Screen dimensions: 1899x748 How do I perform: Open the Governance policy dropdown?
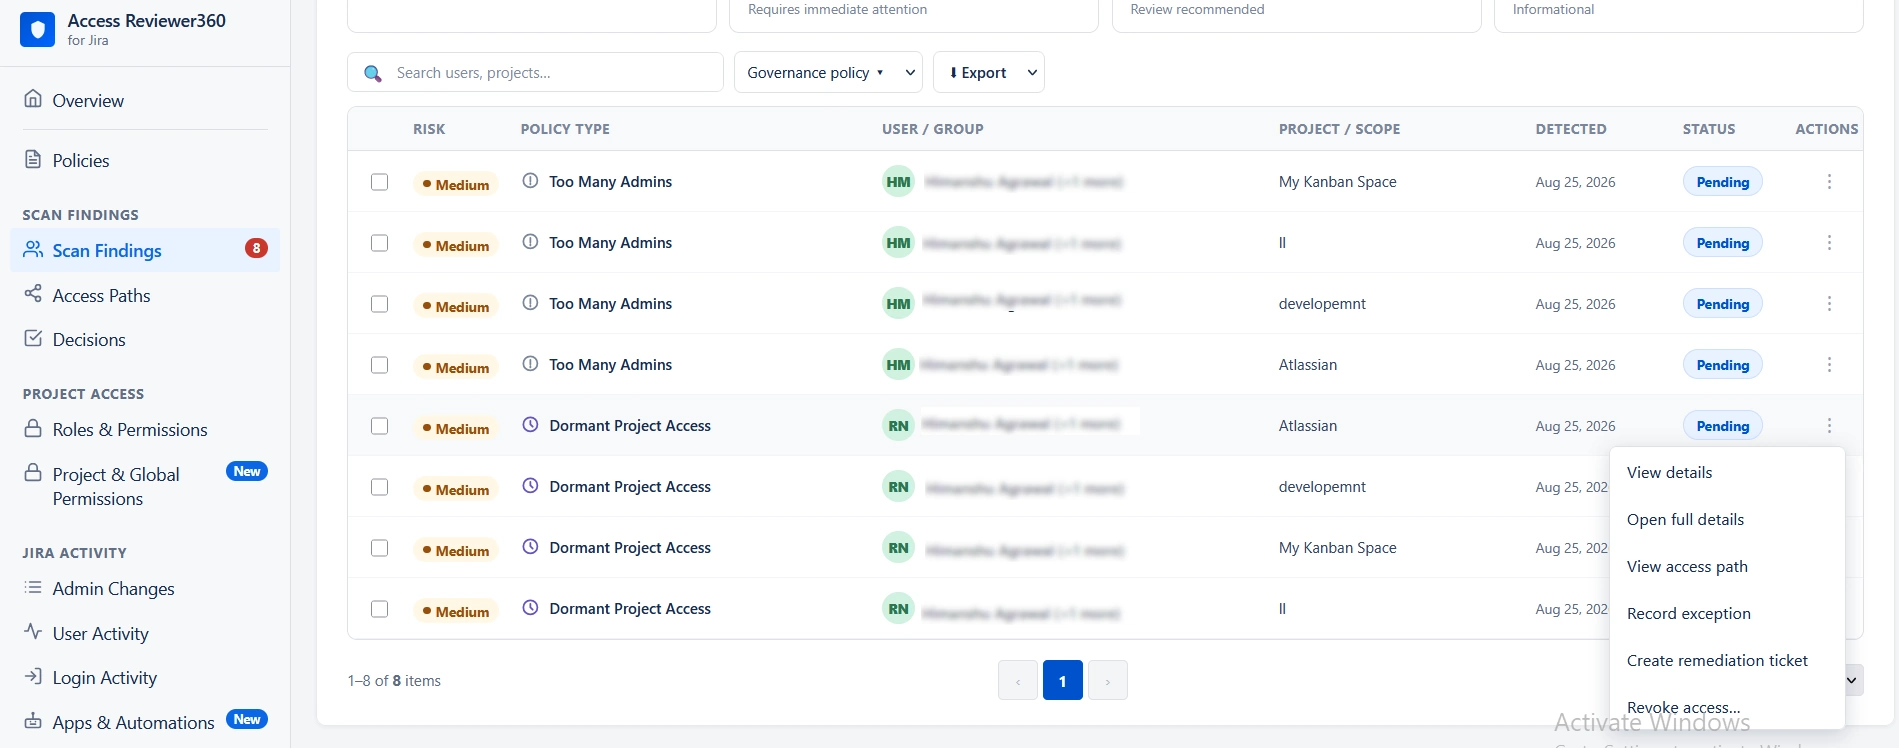point(828,72)
